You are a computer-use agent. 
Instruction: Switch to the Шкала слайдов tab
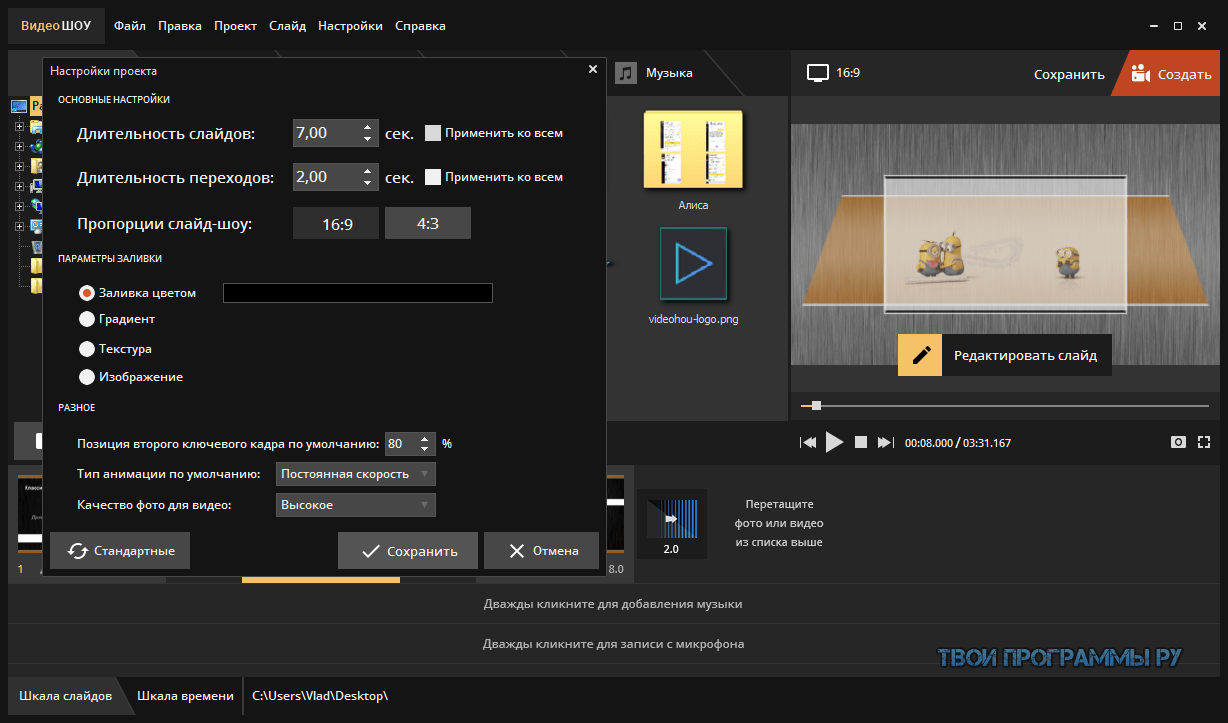[x=66, y=696]
